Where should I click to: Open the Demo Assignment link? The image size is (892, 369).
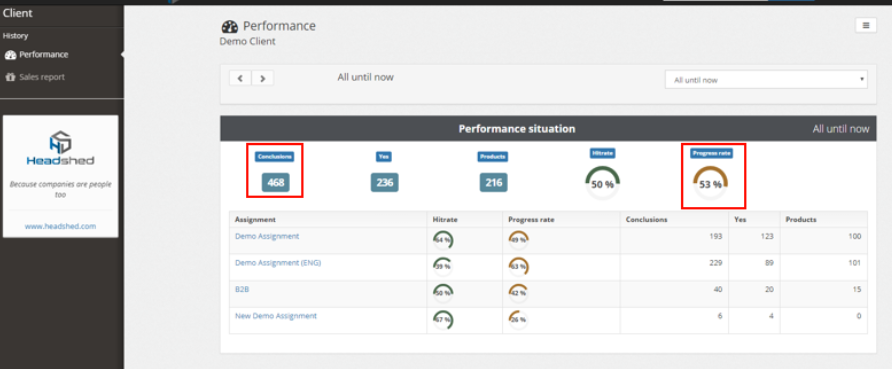267,236
